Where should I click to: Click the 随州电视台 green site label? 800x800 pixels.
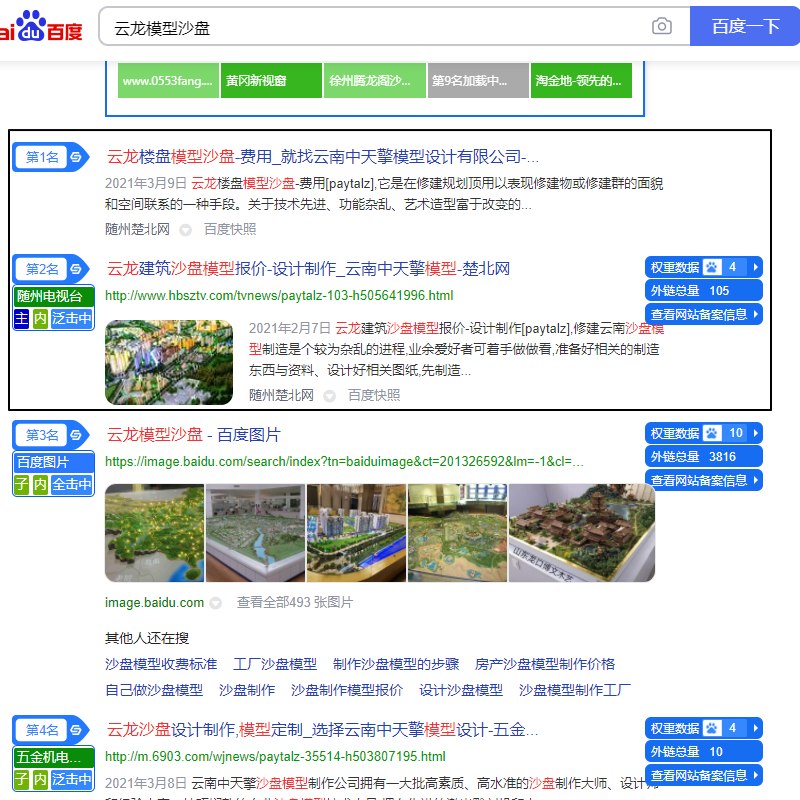point(54,296)
